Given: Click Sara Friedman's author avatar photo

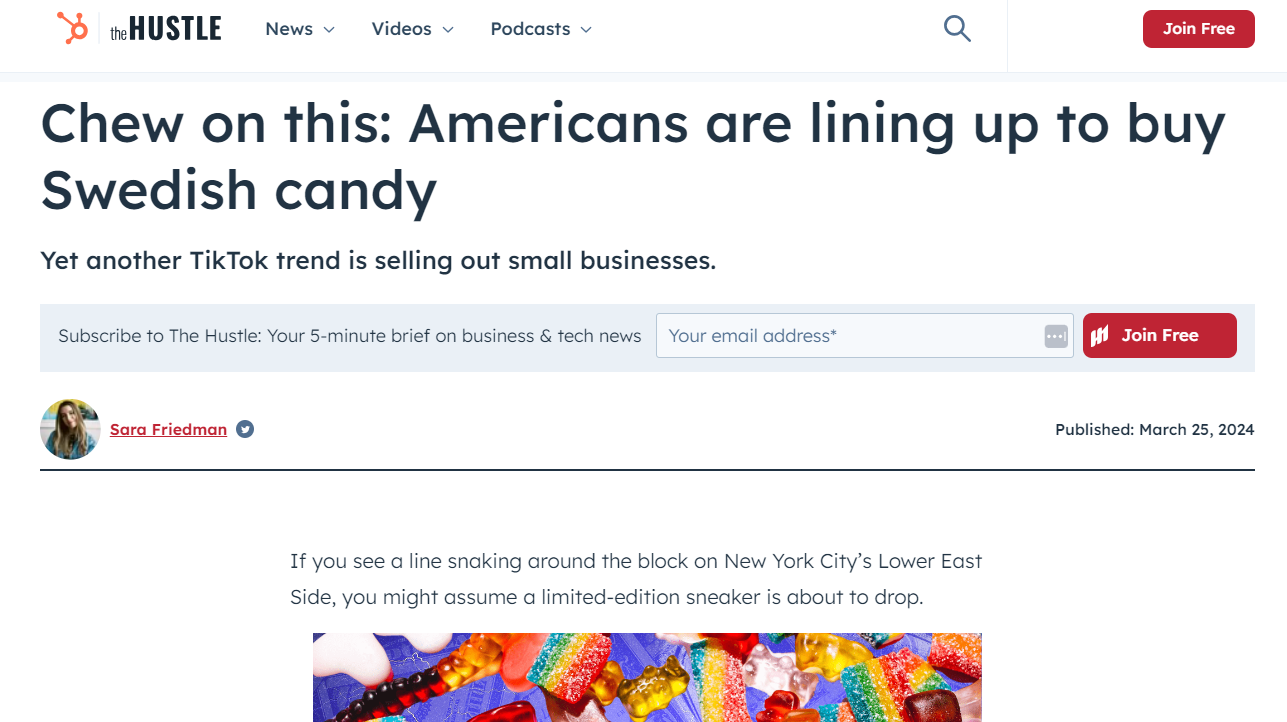Looking at the screenshot, I should tap(70, 429).
